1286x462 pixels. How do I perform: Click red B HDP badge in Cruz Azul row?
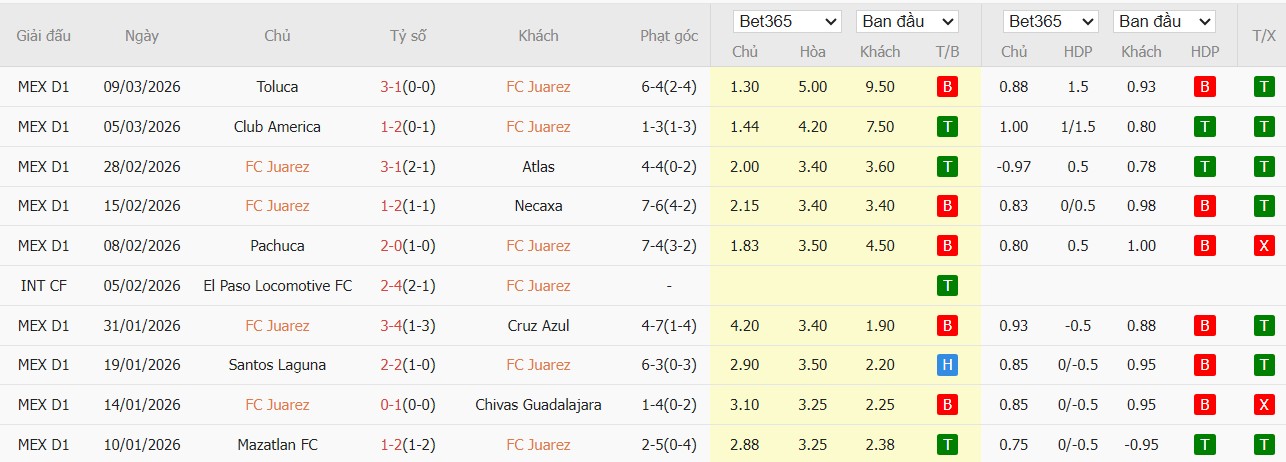click(x=1205, y=325)
